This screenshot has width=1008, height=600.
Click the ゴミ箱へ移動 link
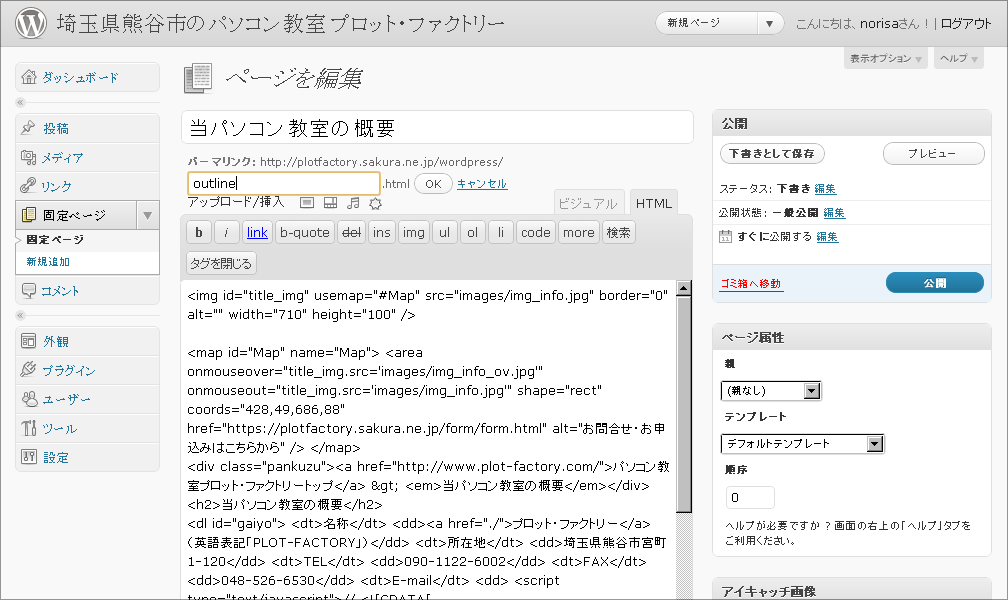752,284
